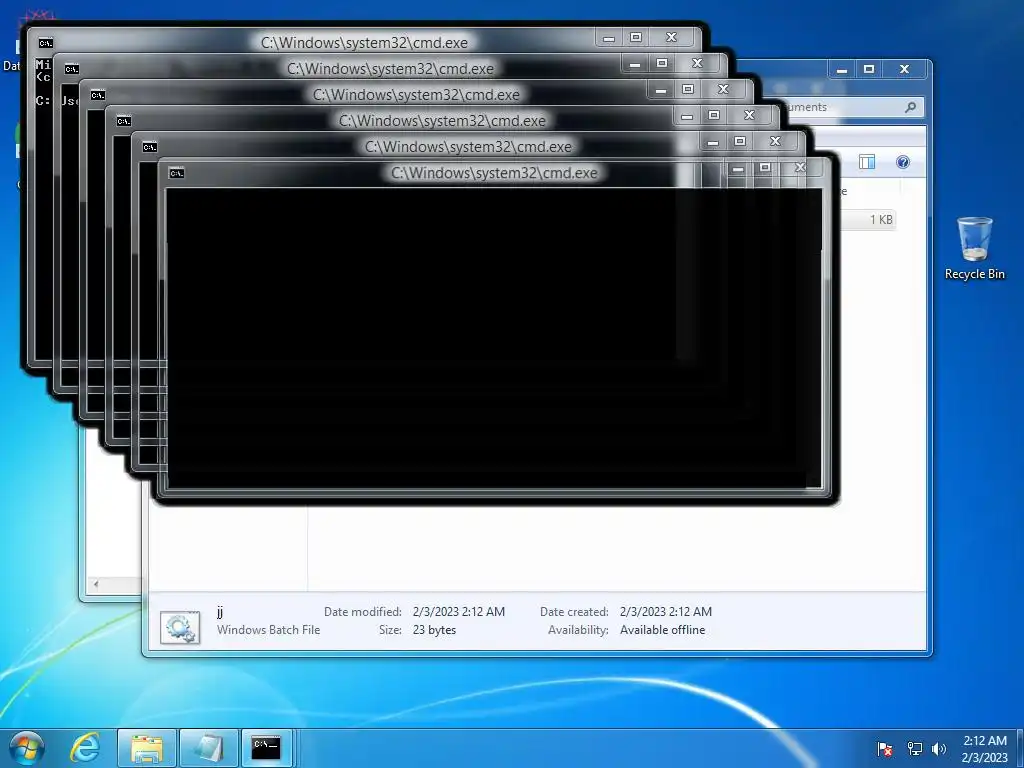This screenshot has height=768, width=1024.
Task: Open system menu icon of rearmost cmd window
Action: (46, 43)
